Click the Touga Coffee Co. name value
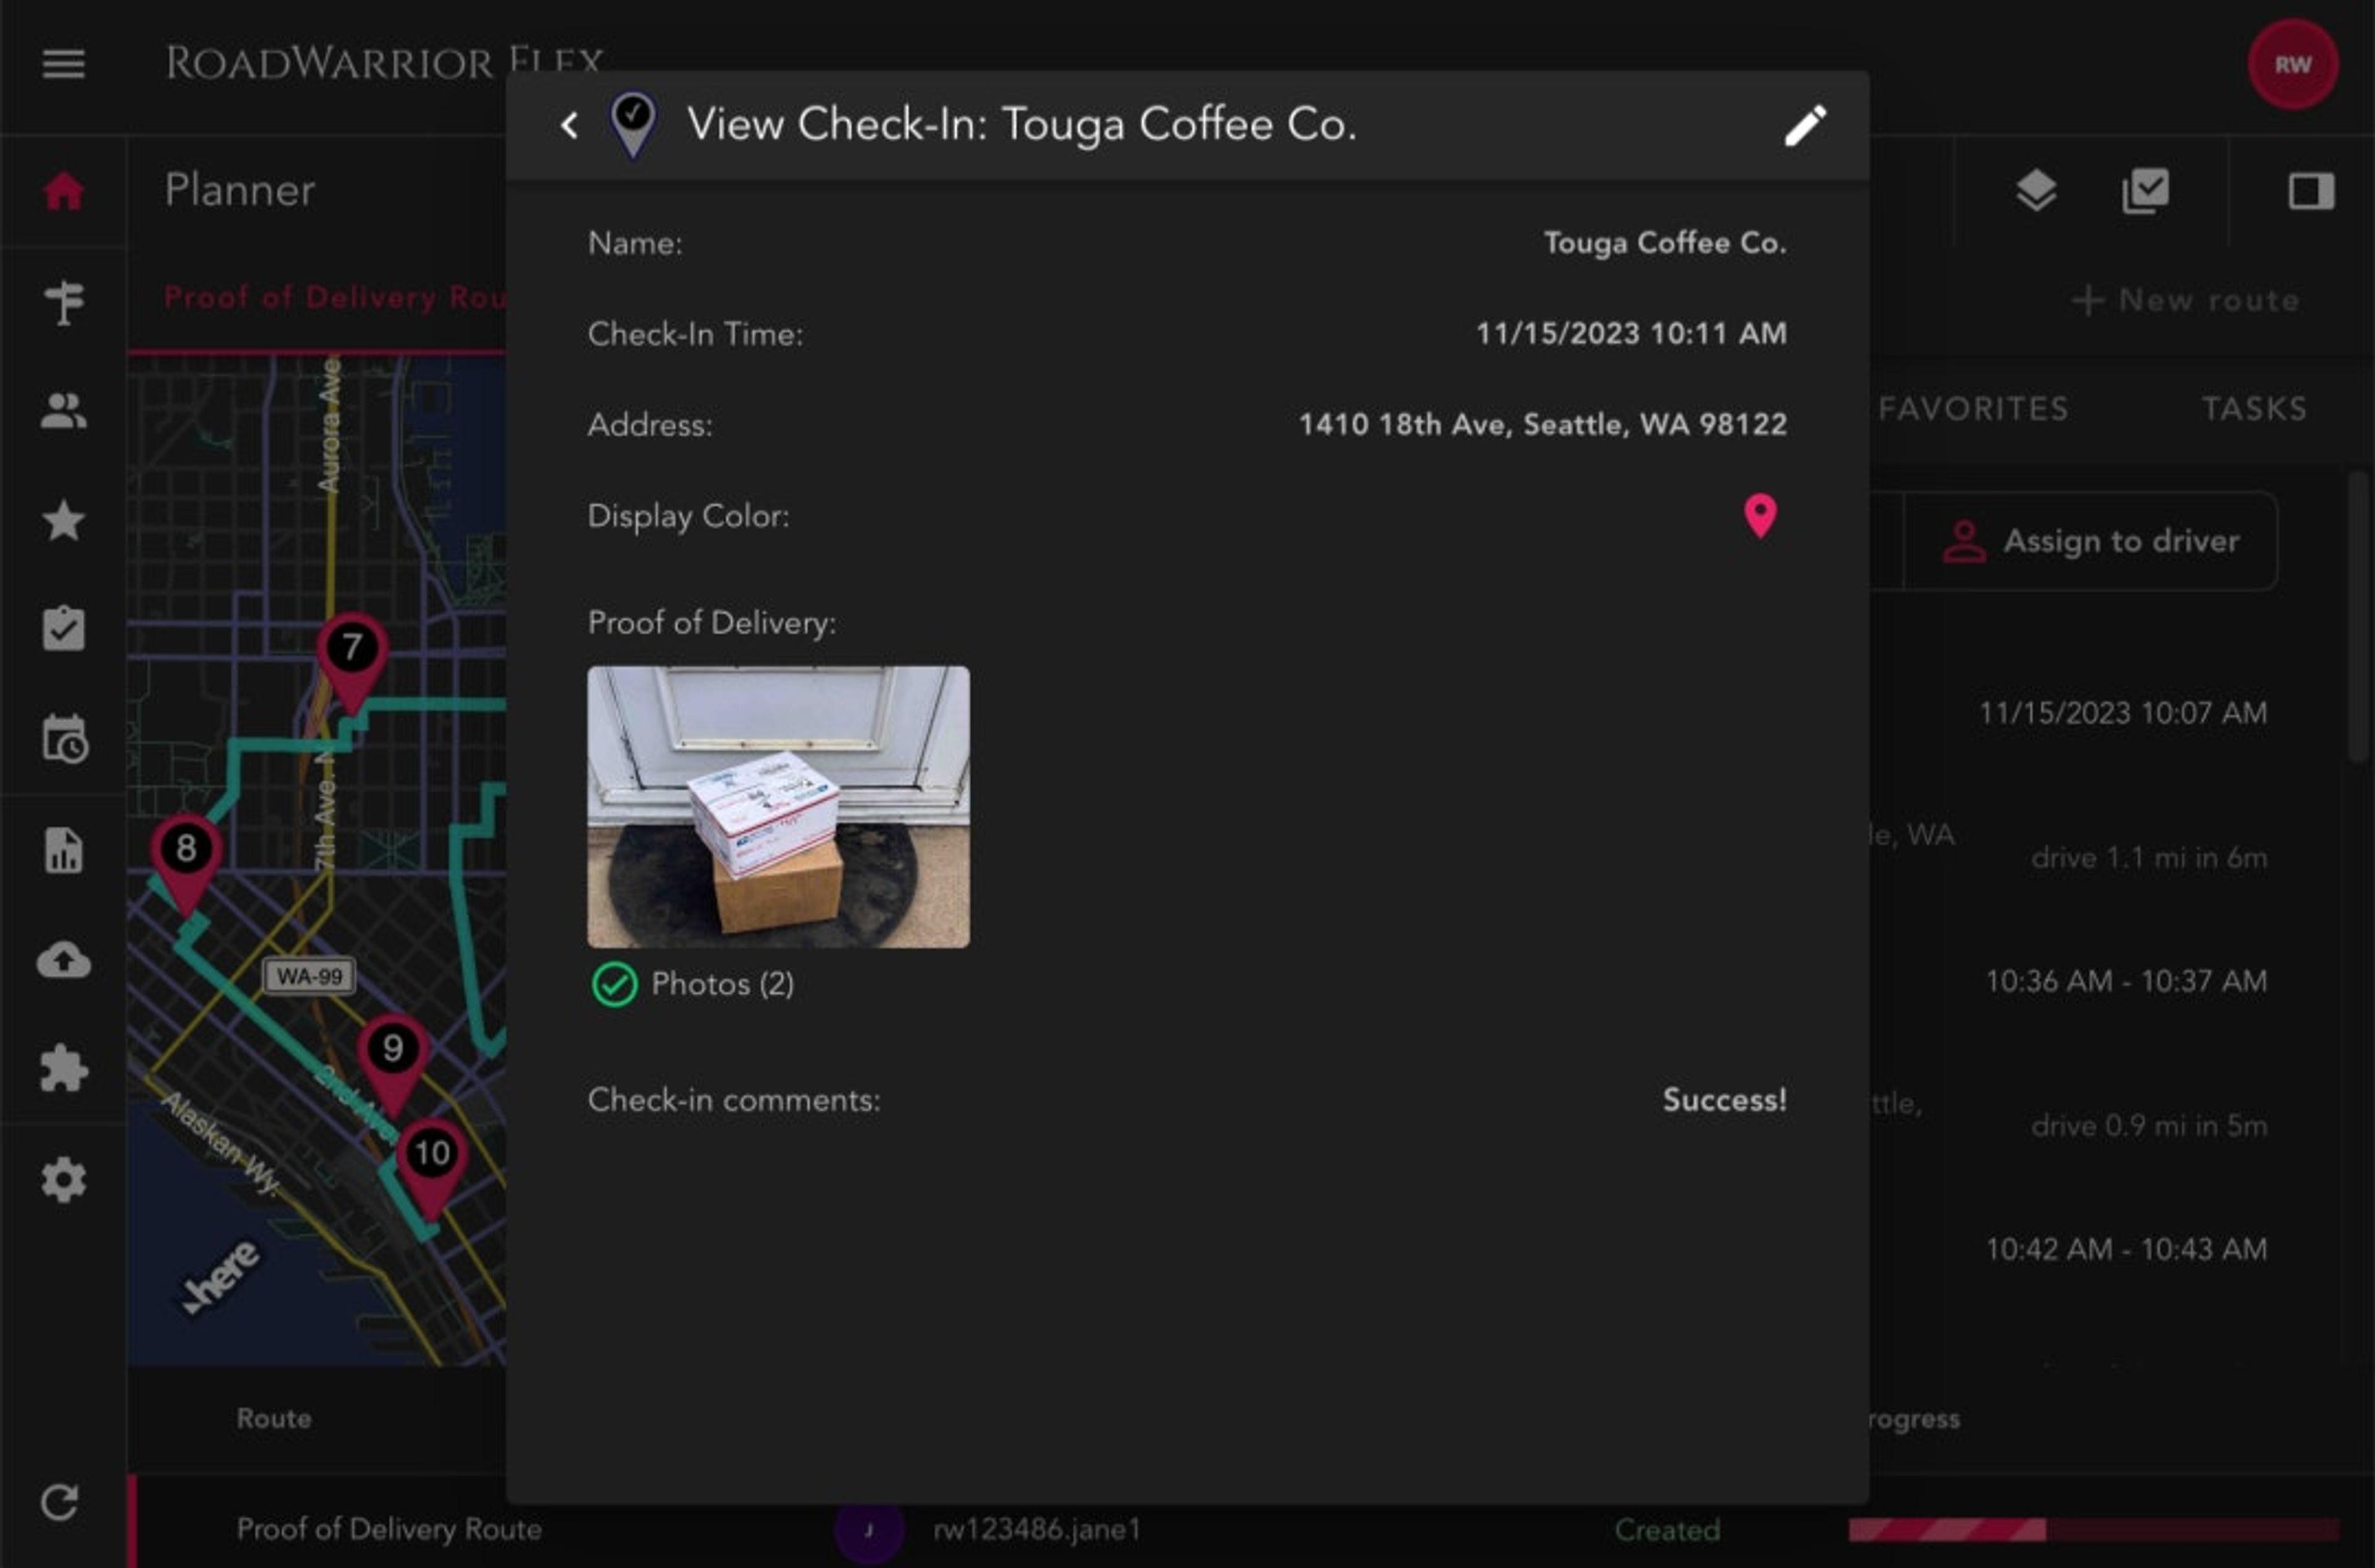 pos(1665,243)
